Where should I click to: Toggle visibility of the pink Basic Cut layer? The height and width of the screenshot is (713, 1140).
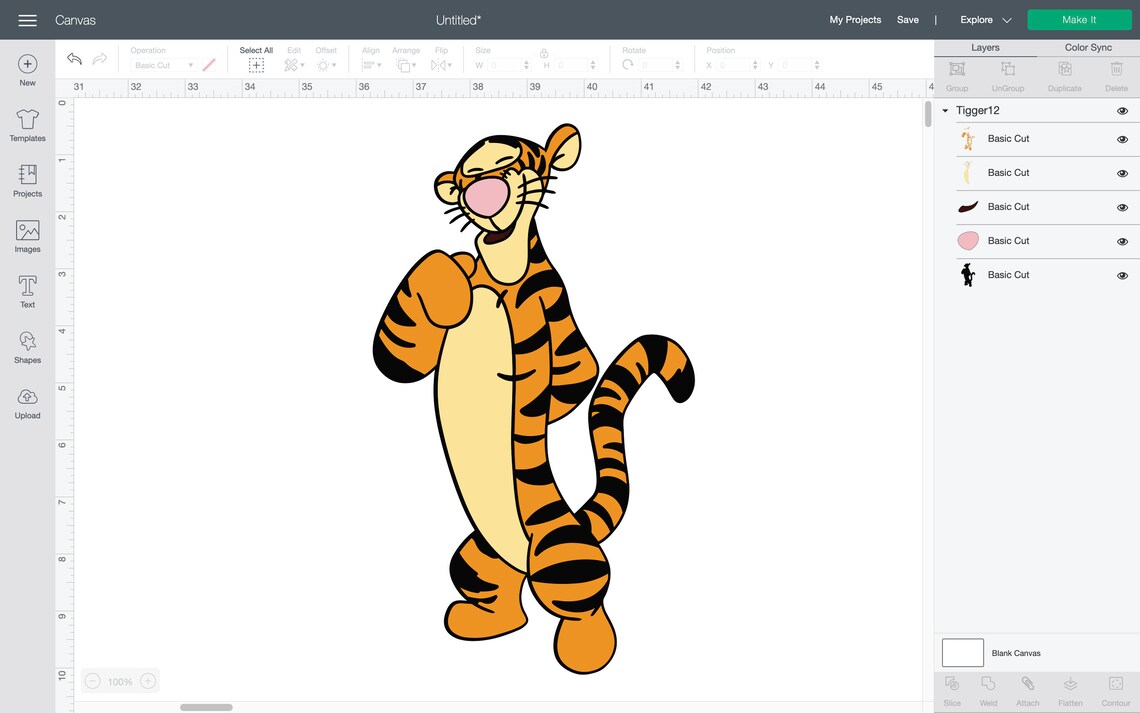(x=1122, y=240)
